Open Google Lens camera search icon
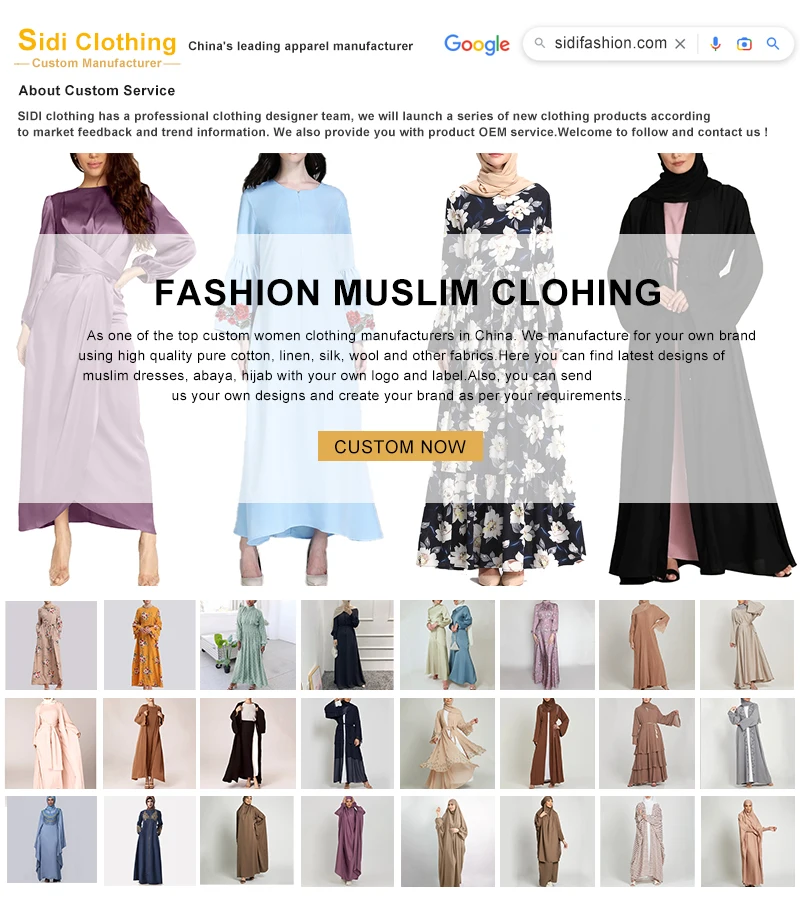Viewport: 800px width, 900px height. (x=744, y=44)
